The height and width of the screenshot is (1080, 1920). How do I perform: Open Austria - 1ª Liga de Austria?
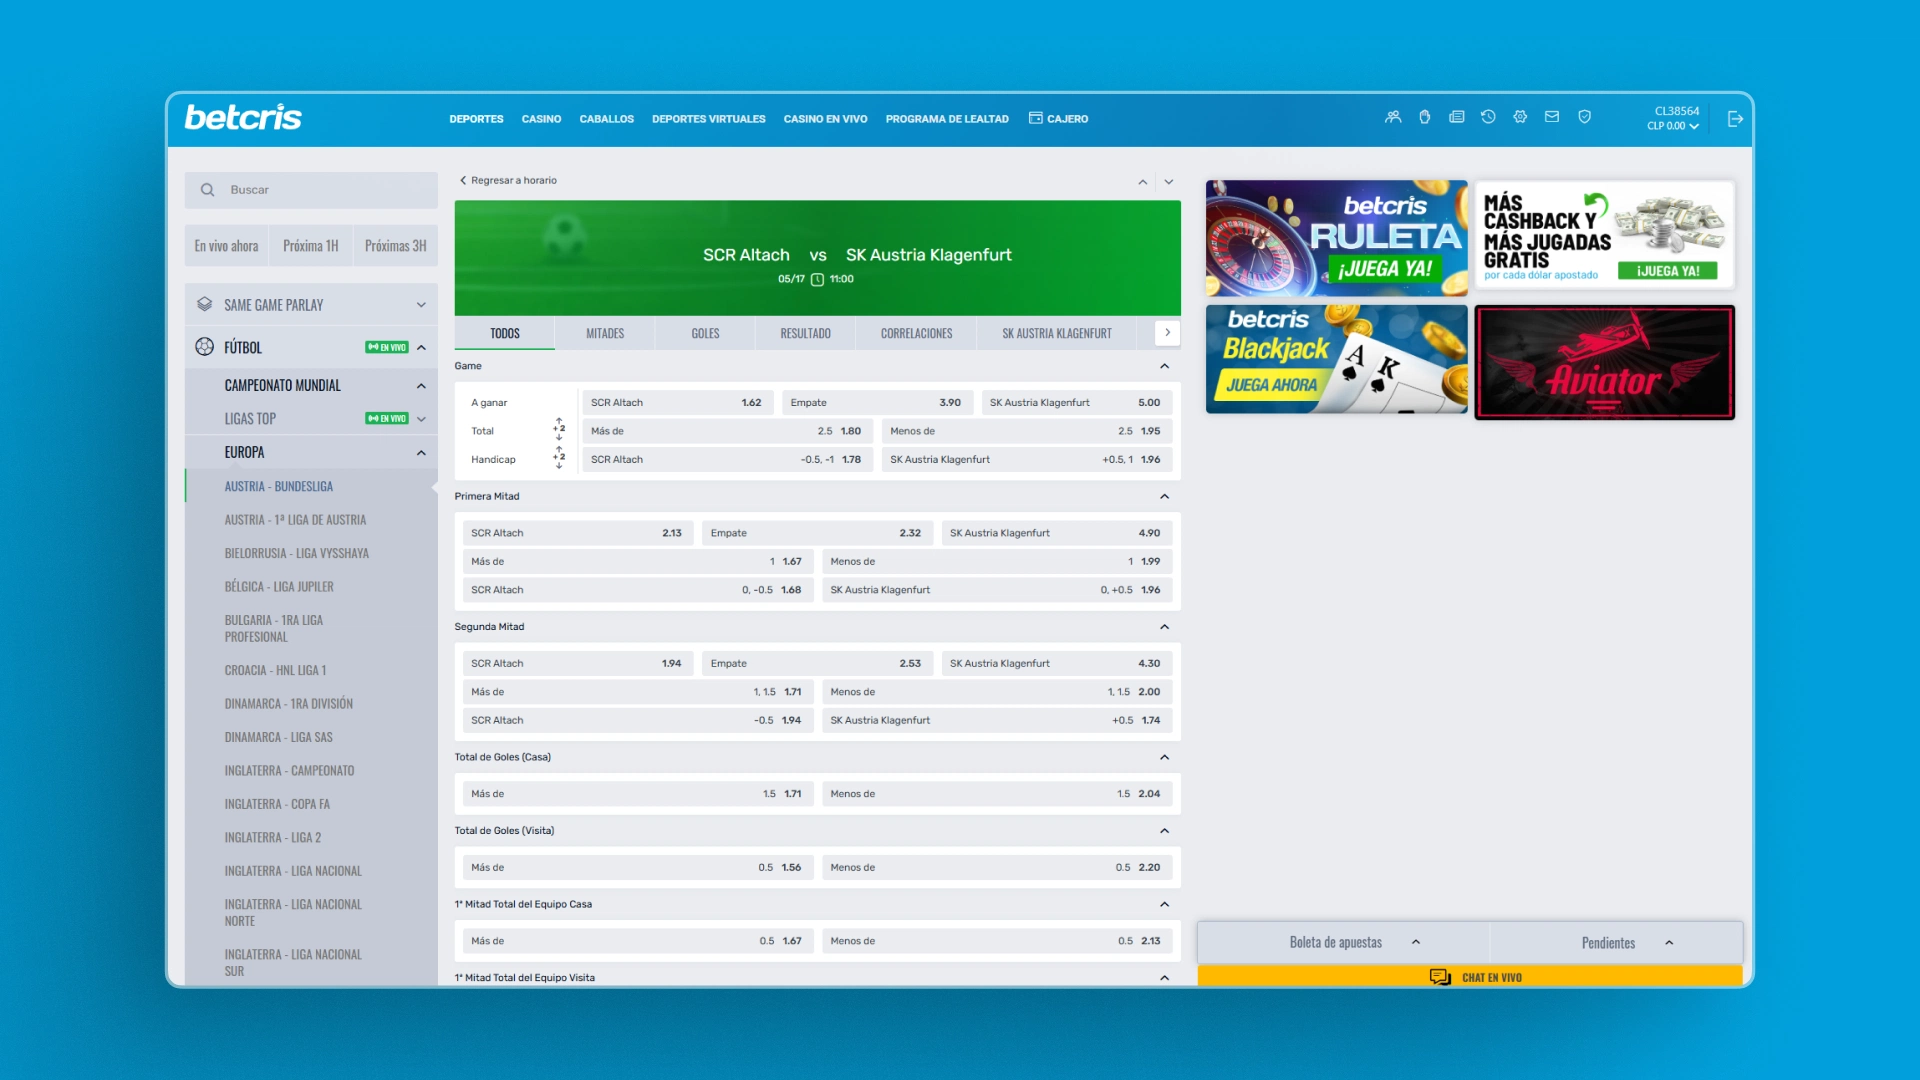tap(295, 520)
